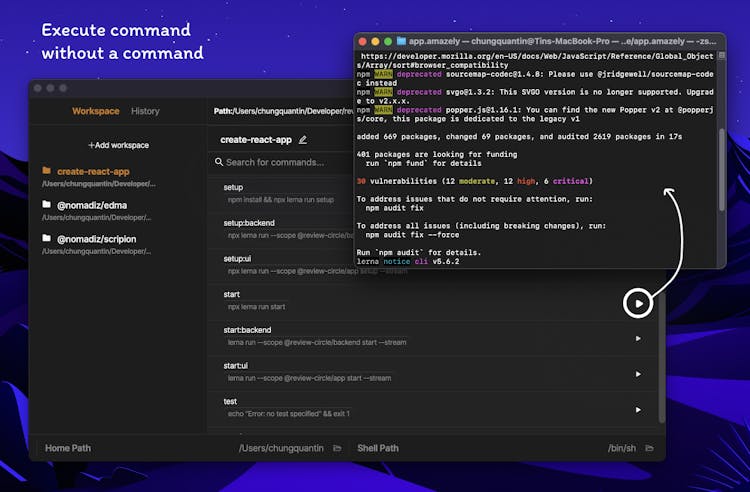Open folder picker for Shell Path
The height and width of the screenshot is (492, 750).
(x=649, y=448)
